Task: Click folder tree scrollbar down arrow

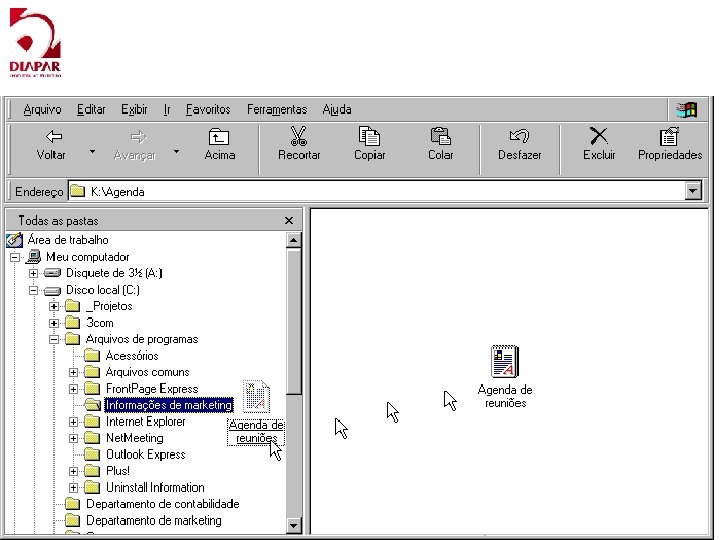Action: point(293,524)
